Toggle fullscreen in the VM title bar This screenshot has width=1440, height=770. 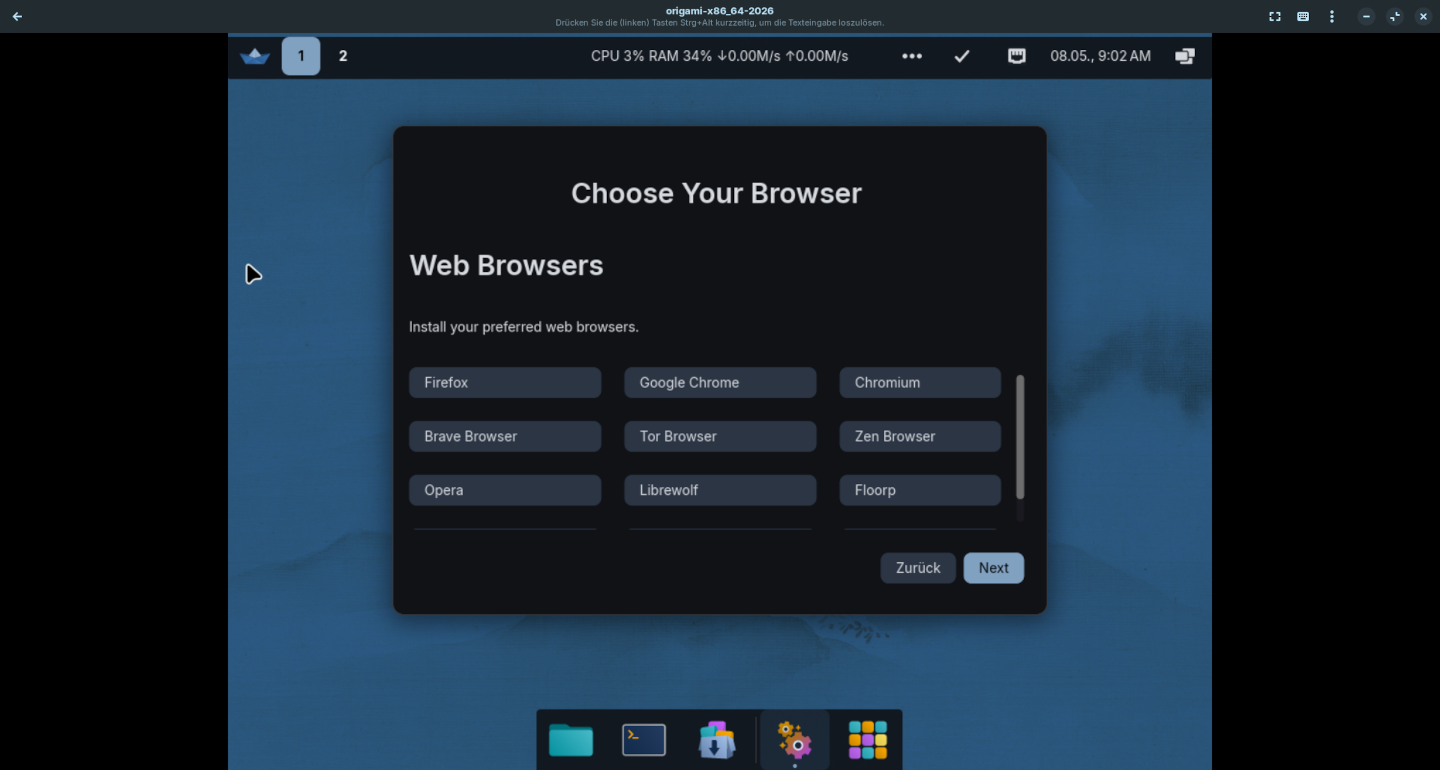(1275, 16)
